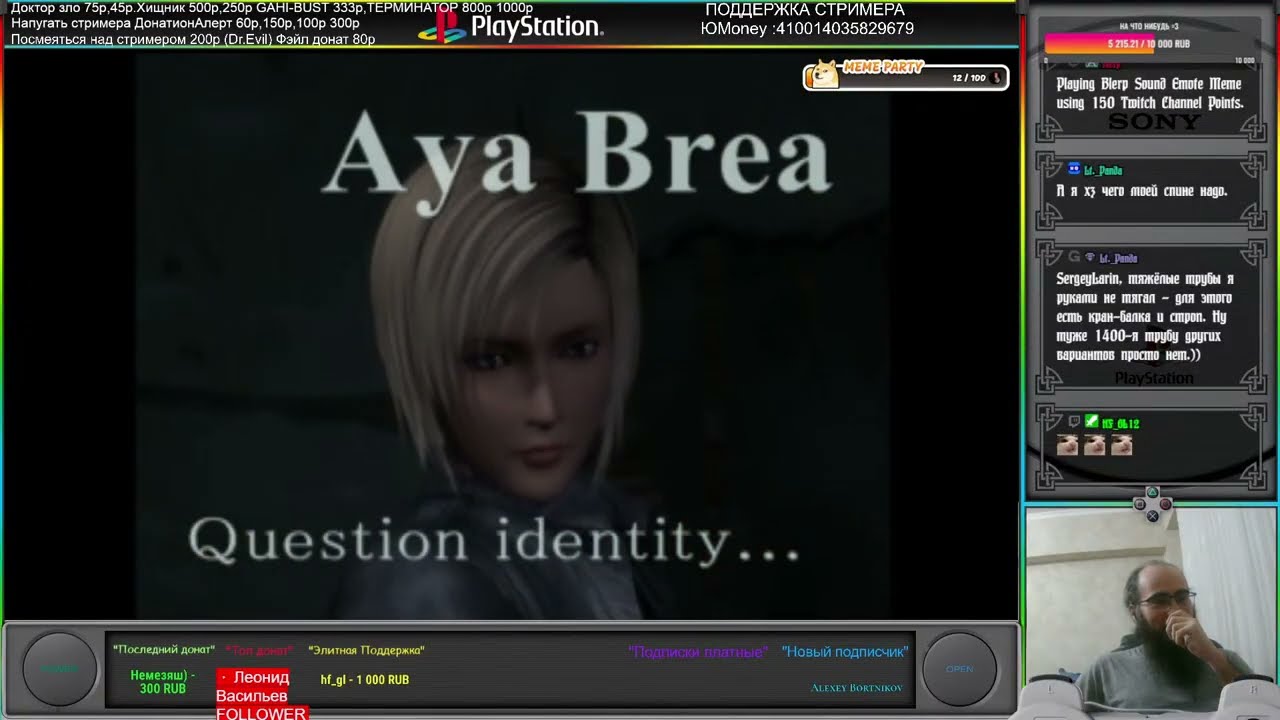This screenshot has height=720, width=1280.
Task: Click the Blerp Sound Emote chat message
Action: [x=1150, y=93]
